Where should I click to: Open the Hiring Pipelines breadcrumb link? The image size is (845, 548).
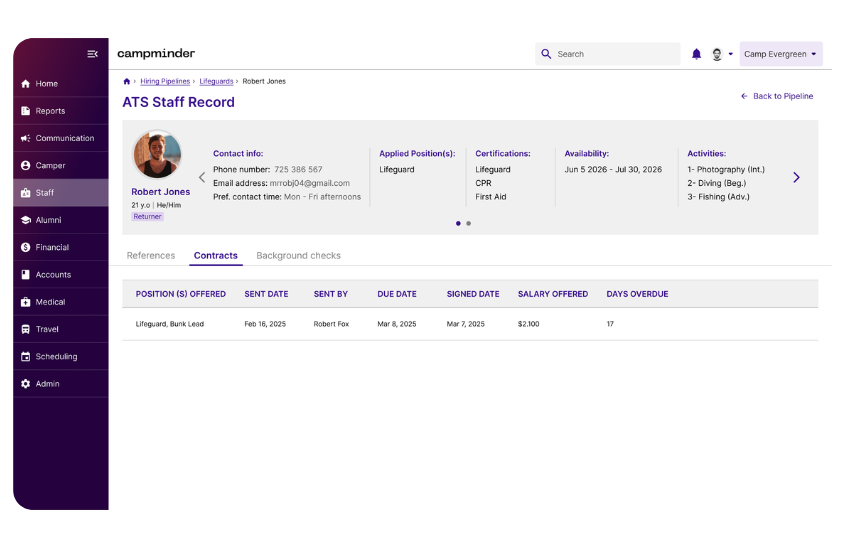(165, 81)
